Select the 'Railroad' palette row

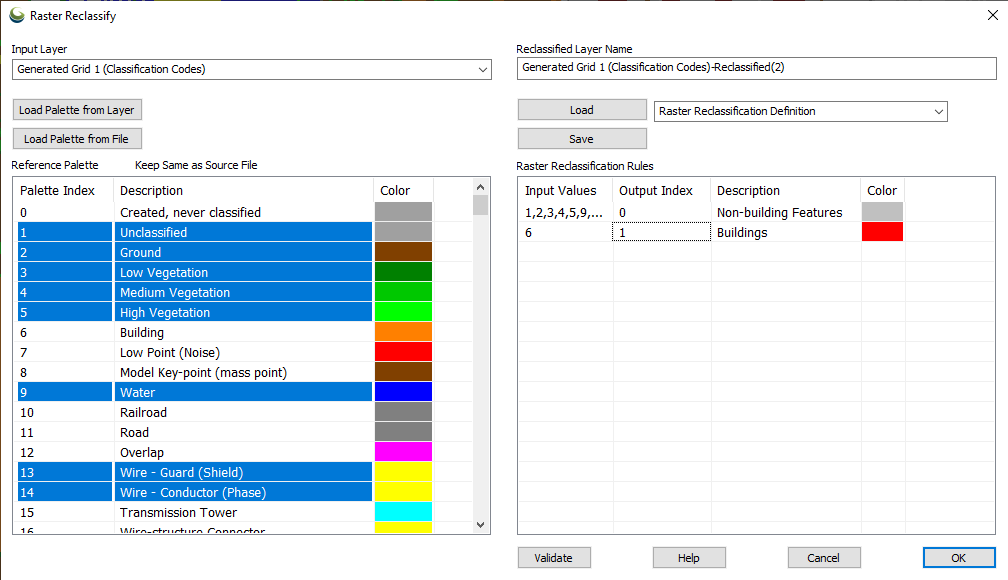click(x=225, y=412)
